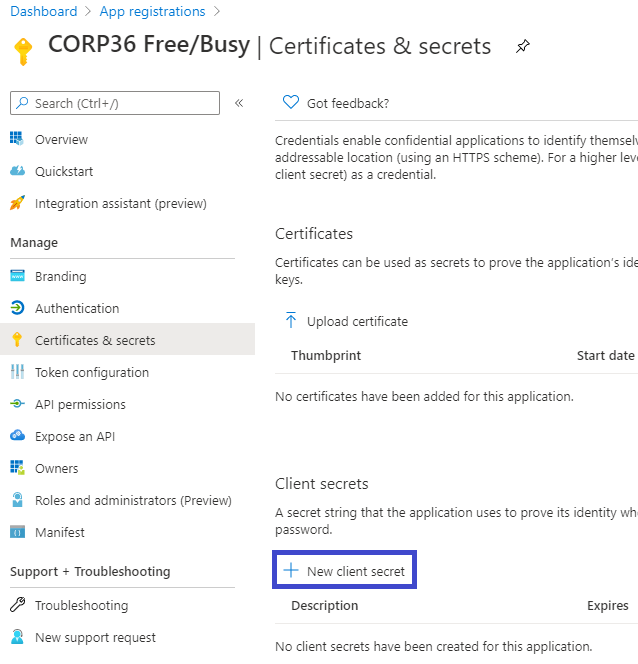Click the API permissions icon
Screen dimensions: 638x664
17,404
